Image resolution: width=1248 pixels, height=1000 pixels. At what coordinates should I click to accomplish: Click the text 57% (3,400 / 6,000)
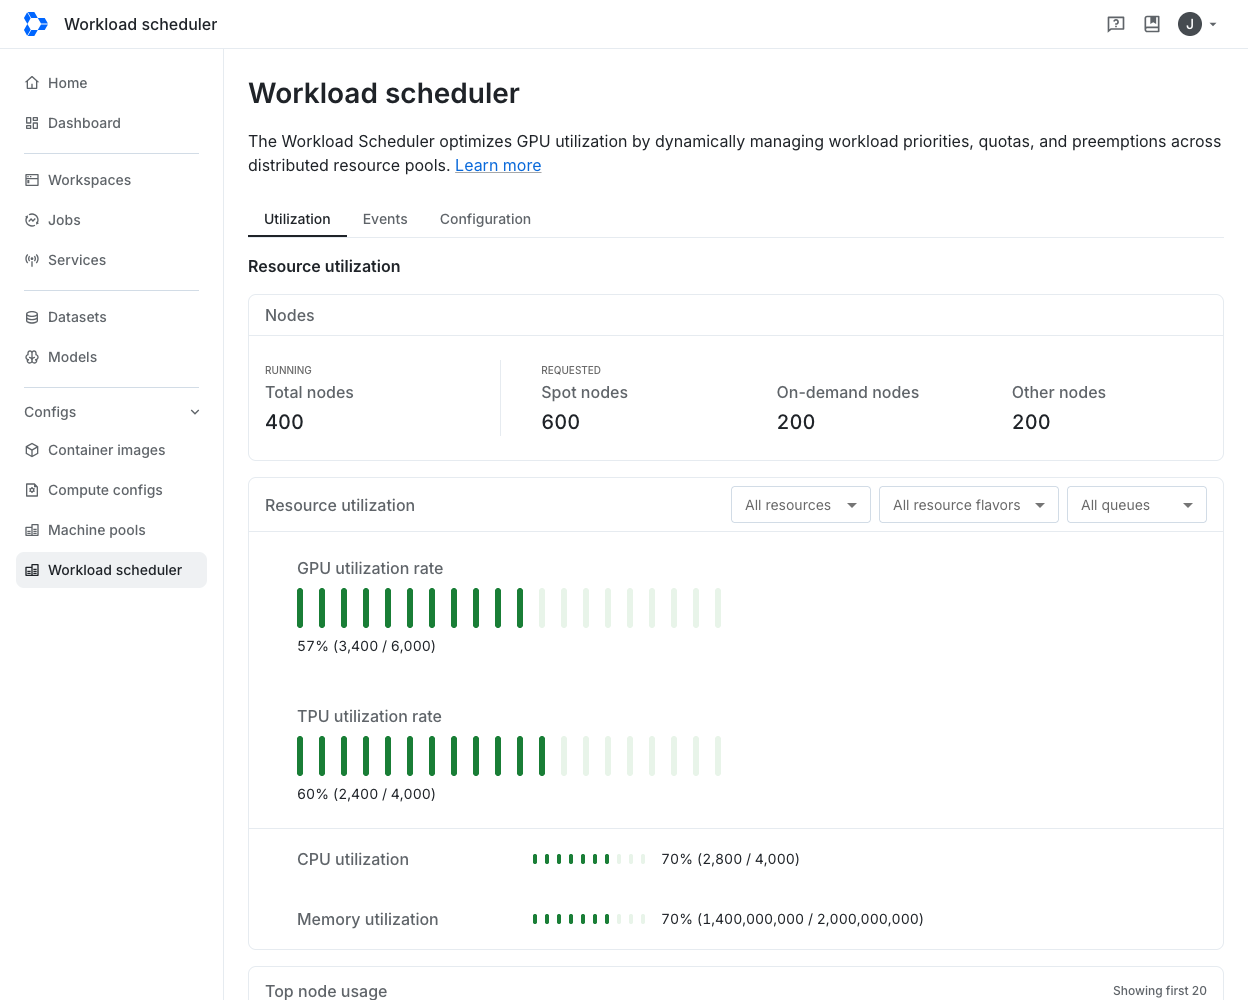(366, 646)
